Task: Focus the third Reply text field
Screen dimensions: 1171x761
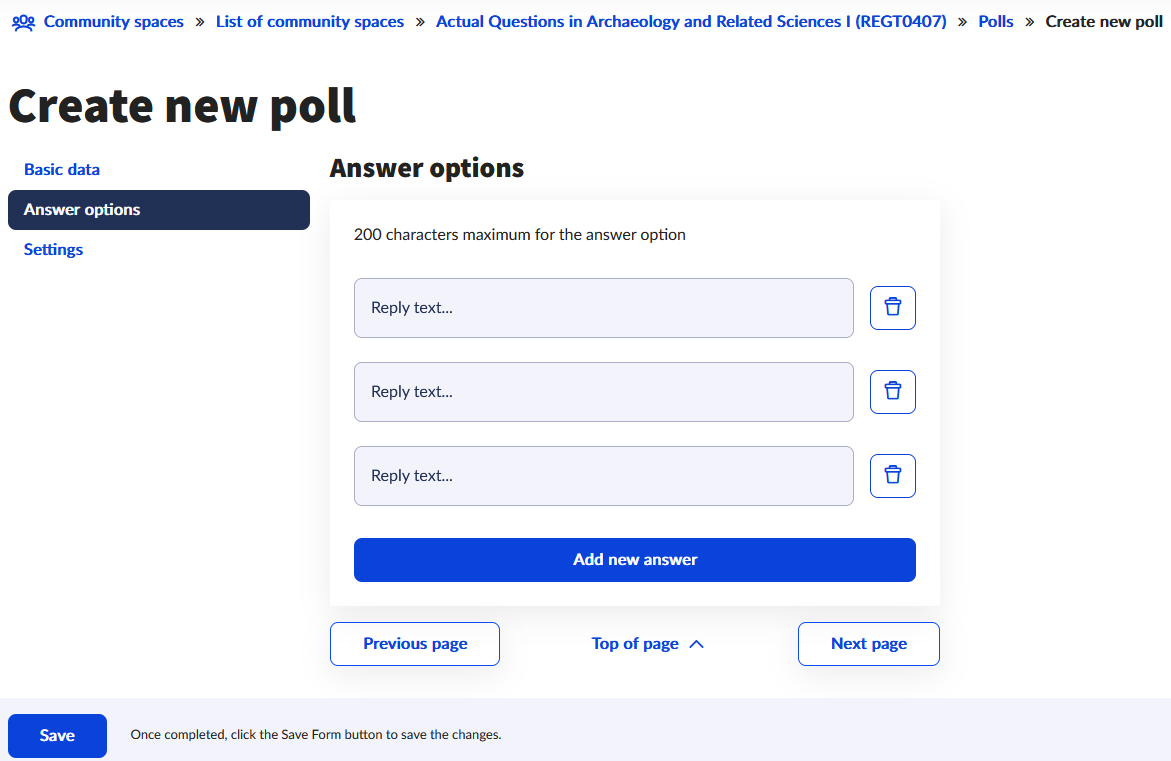Action: [603, 476]
